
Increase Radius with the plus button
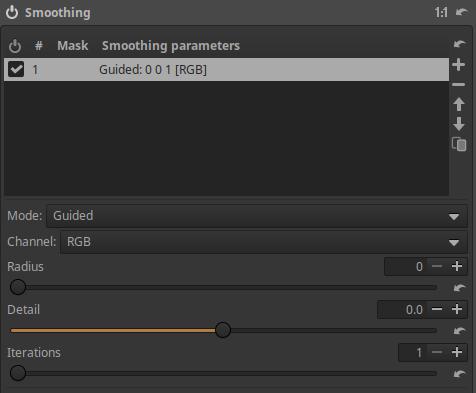(457, 266)
